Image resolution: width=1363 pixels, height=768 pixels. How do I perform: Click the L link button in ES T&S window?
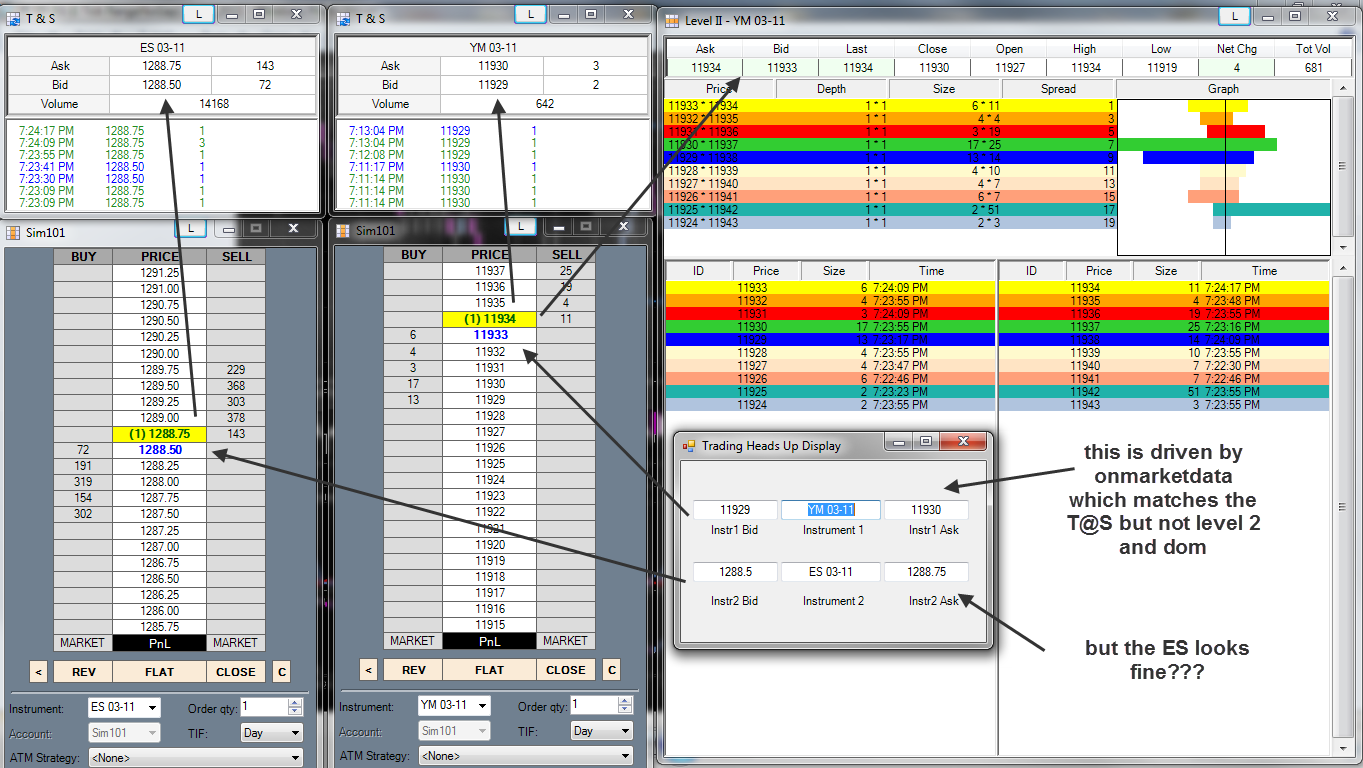199,14
